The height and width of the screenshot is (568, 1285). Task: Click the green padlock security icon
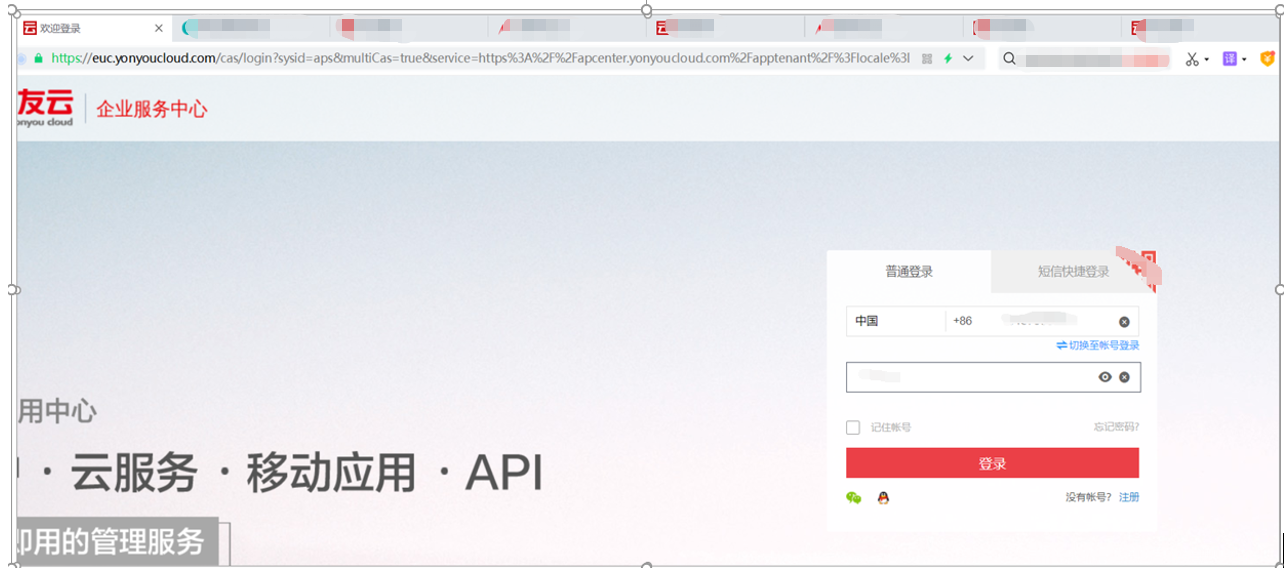tap(39, 58)
